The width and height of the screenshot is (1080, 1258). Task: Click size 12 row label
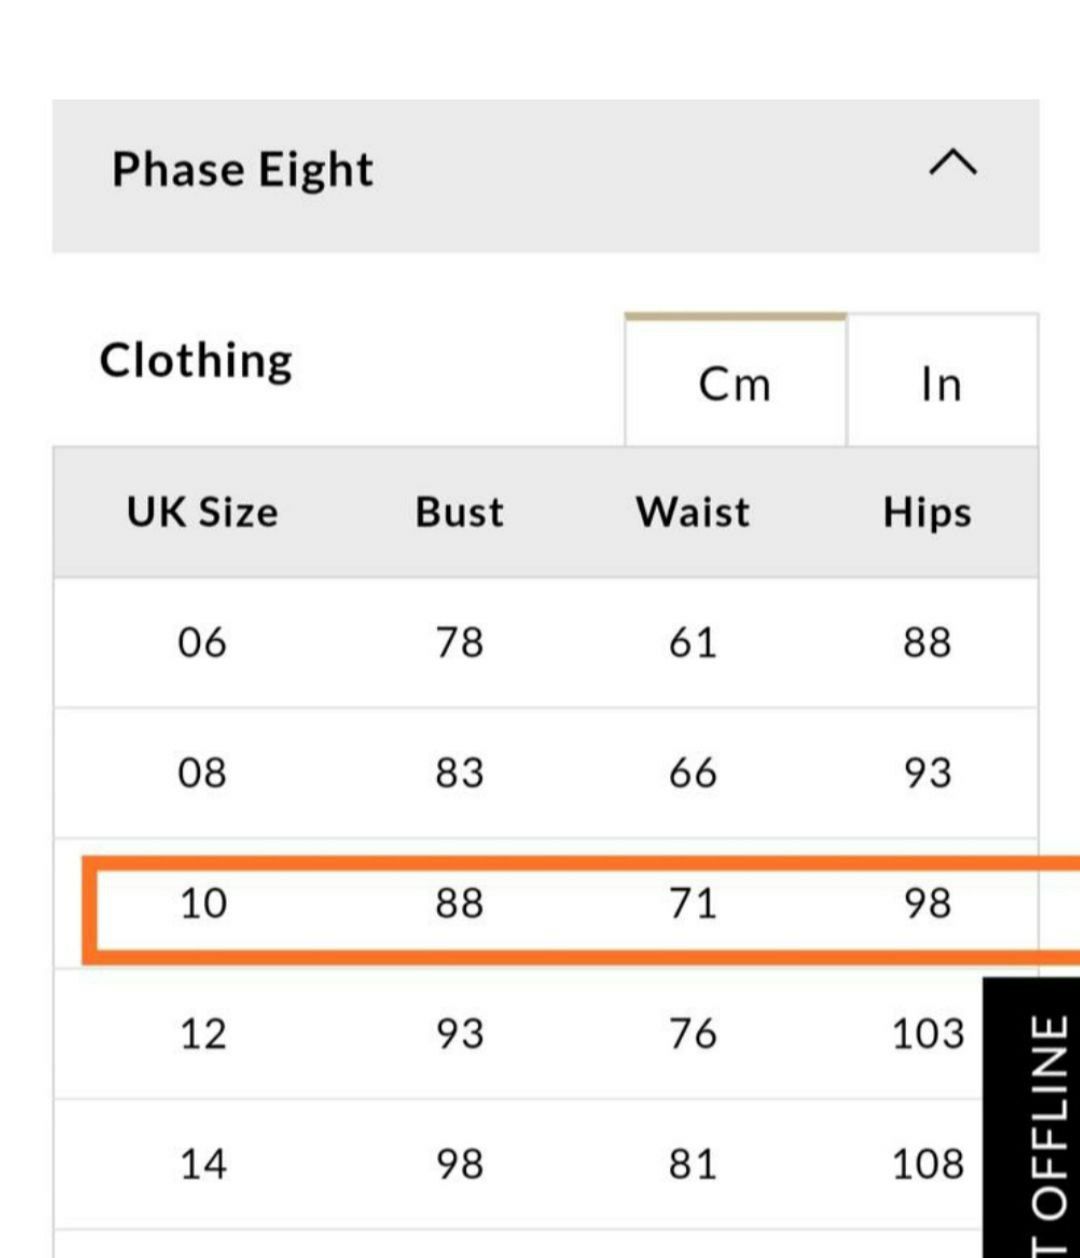[204, 1033]
